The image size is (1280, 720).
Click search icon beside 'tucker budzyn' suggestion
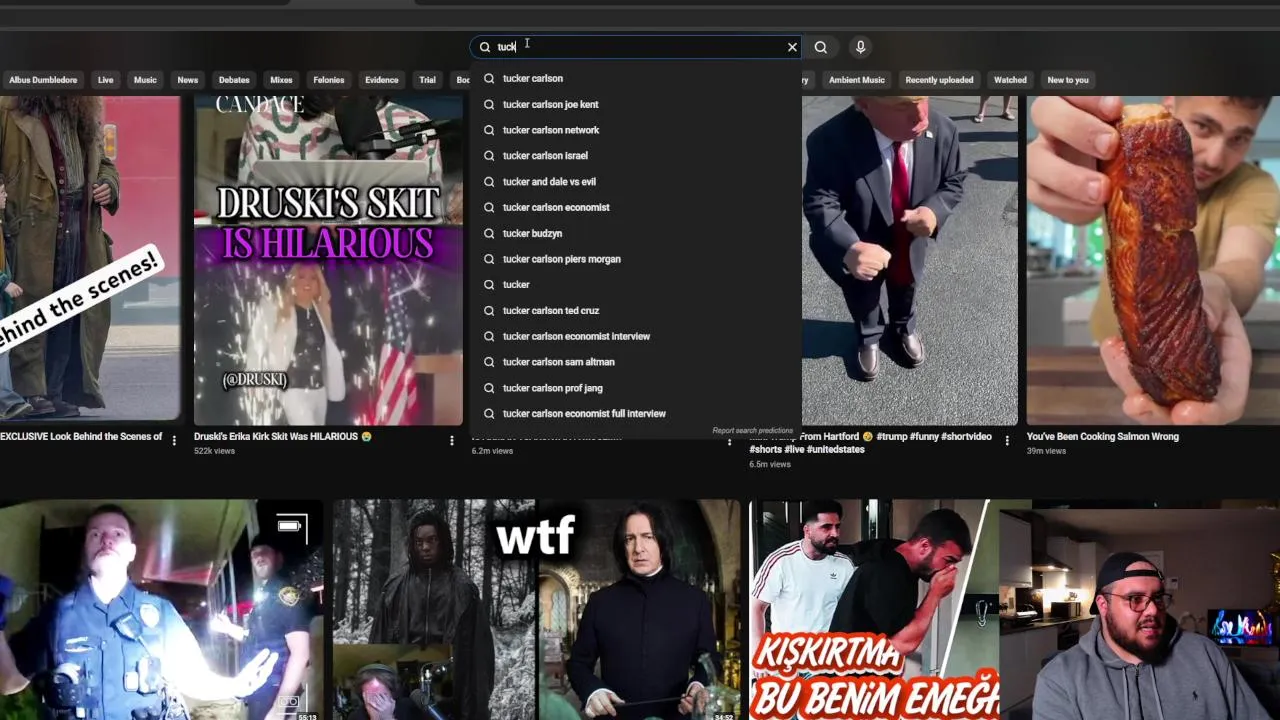[x=489, y=233]
